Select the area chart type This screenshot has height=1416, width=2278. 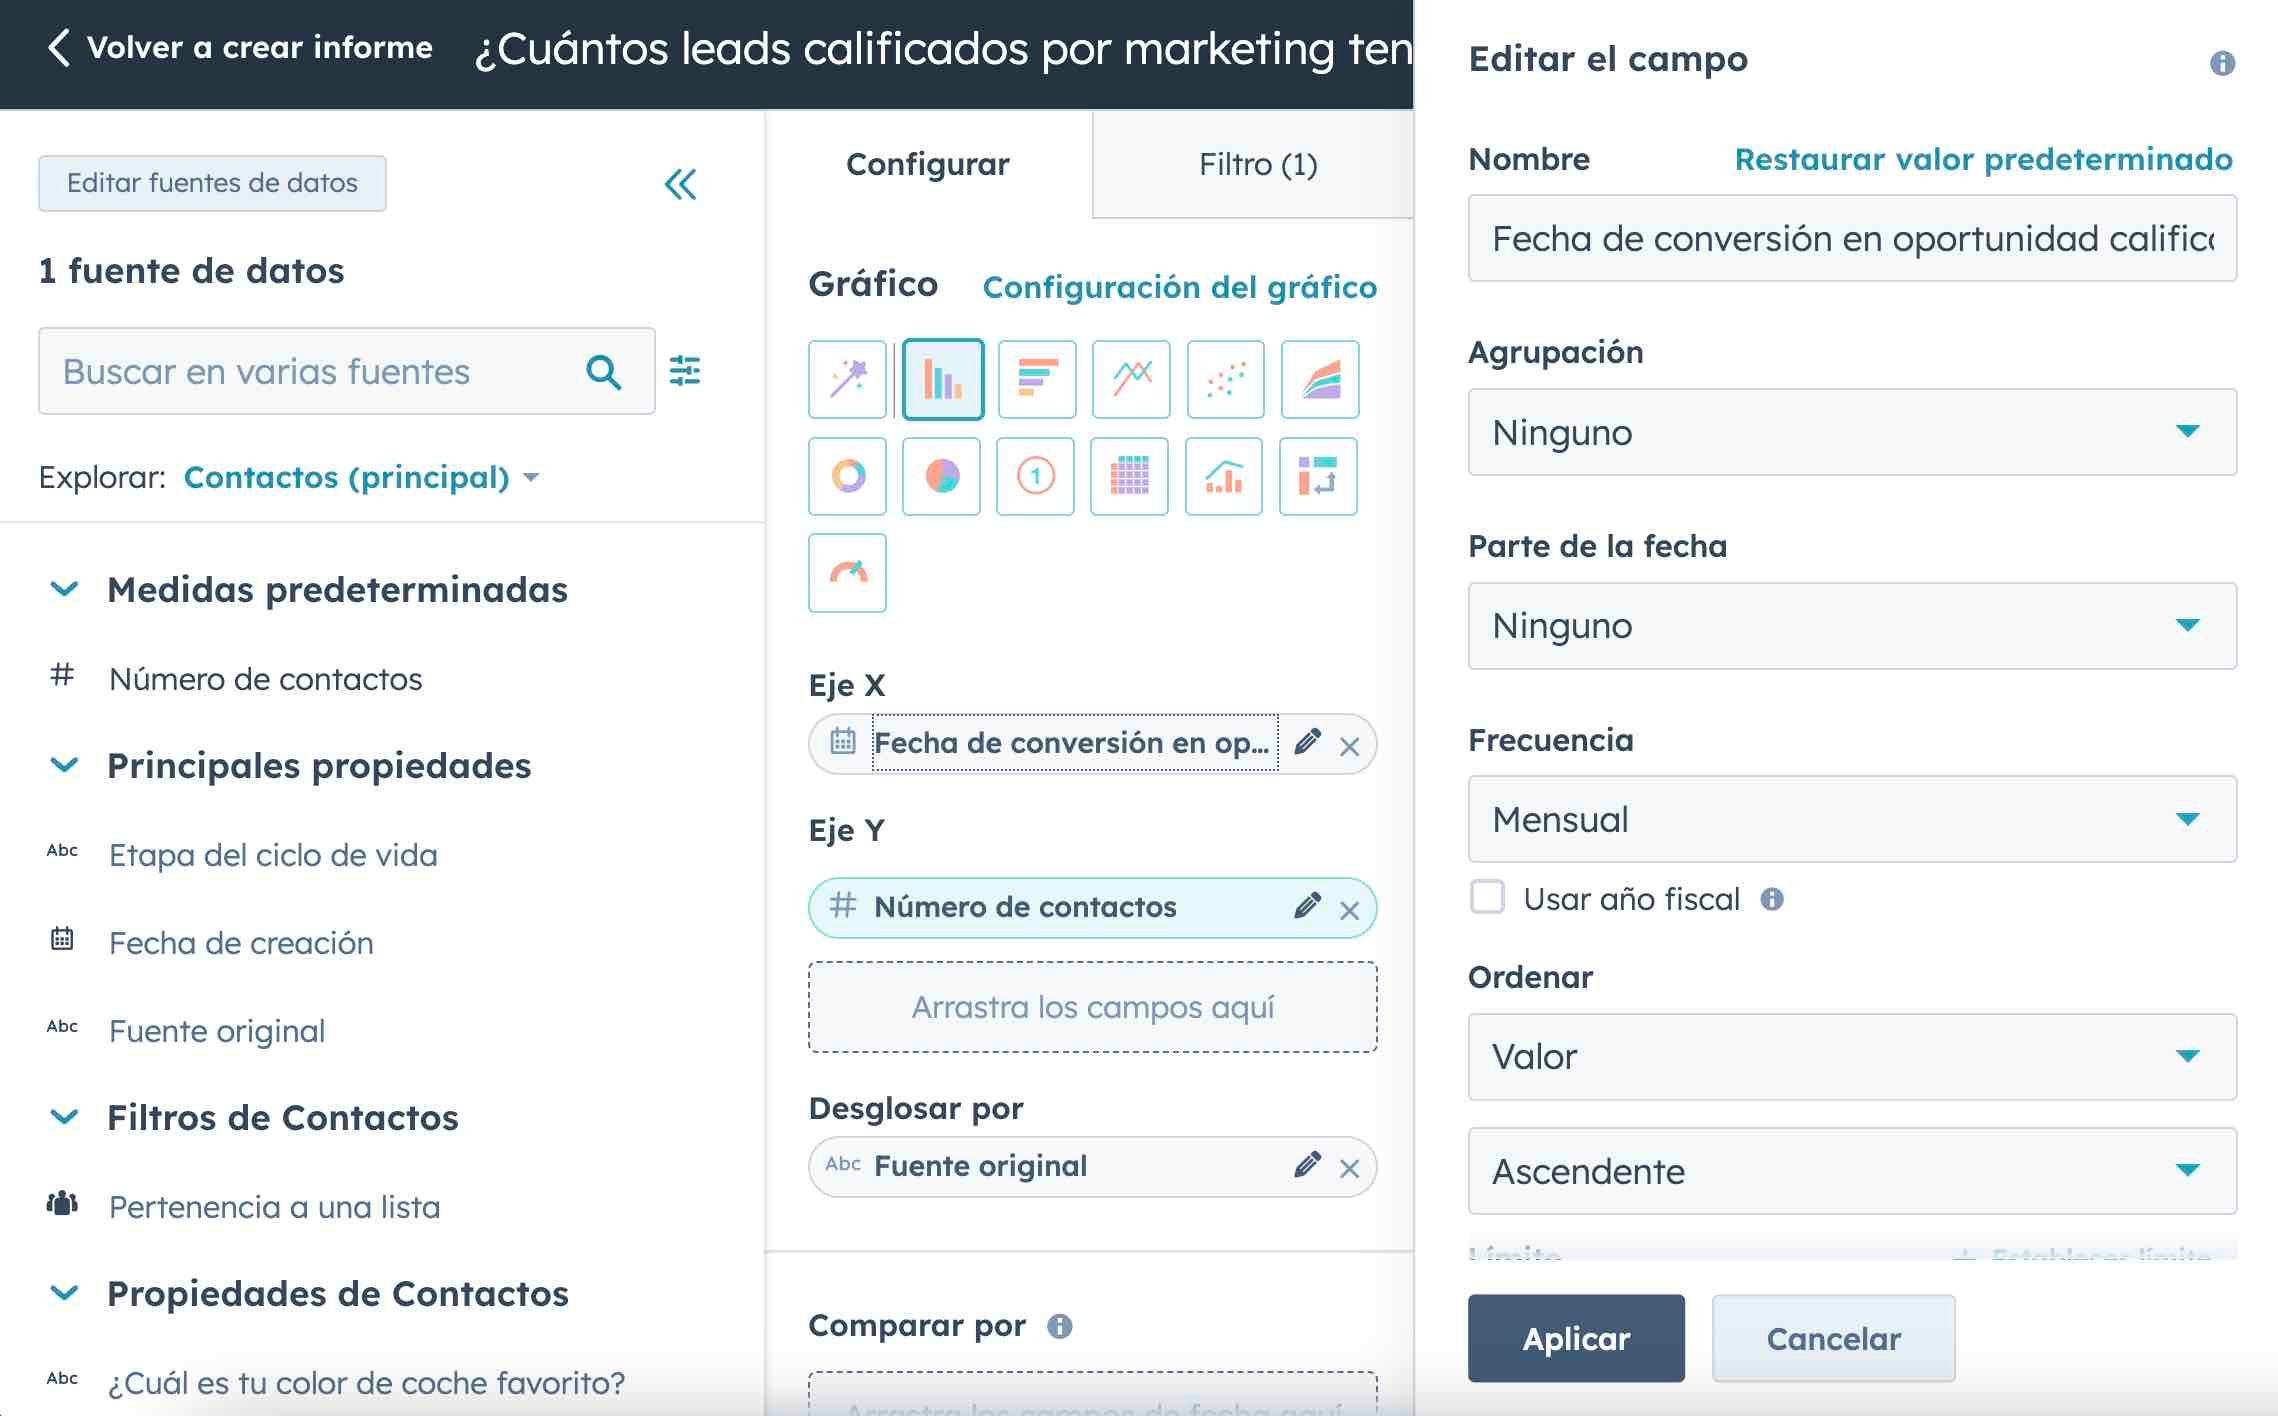coord(1320,379)
